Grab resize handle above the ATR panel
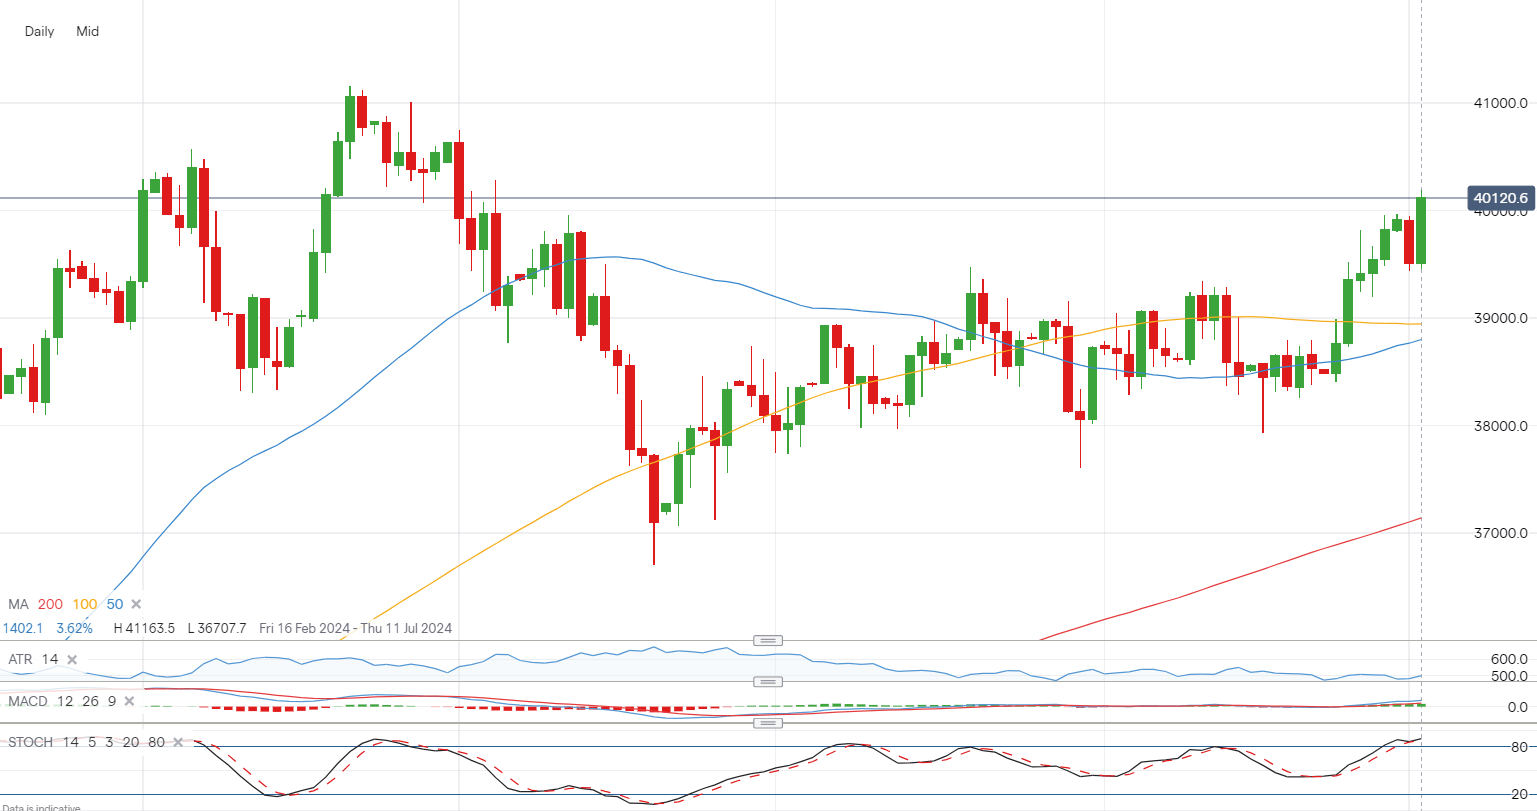 point(768,641)
